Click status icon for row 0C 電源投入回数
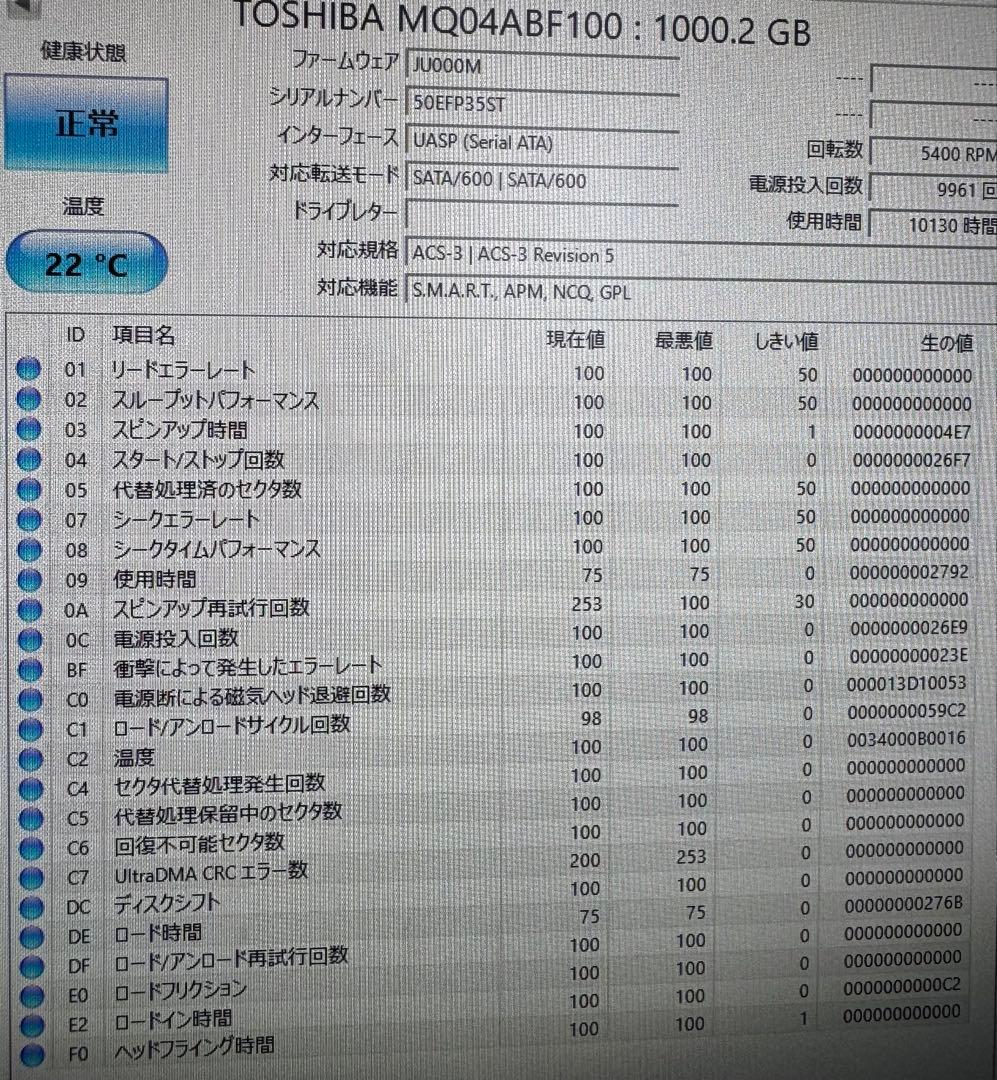Viewport: 997px width, 1080px height. click(30, 640)
